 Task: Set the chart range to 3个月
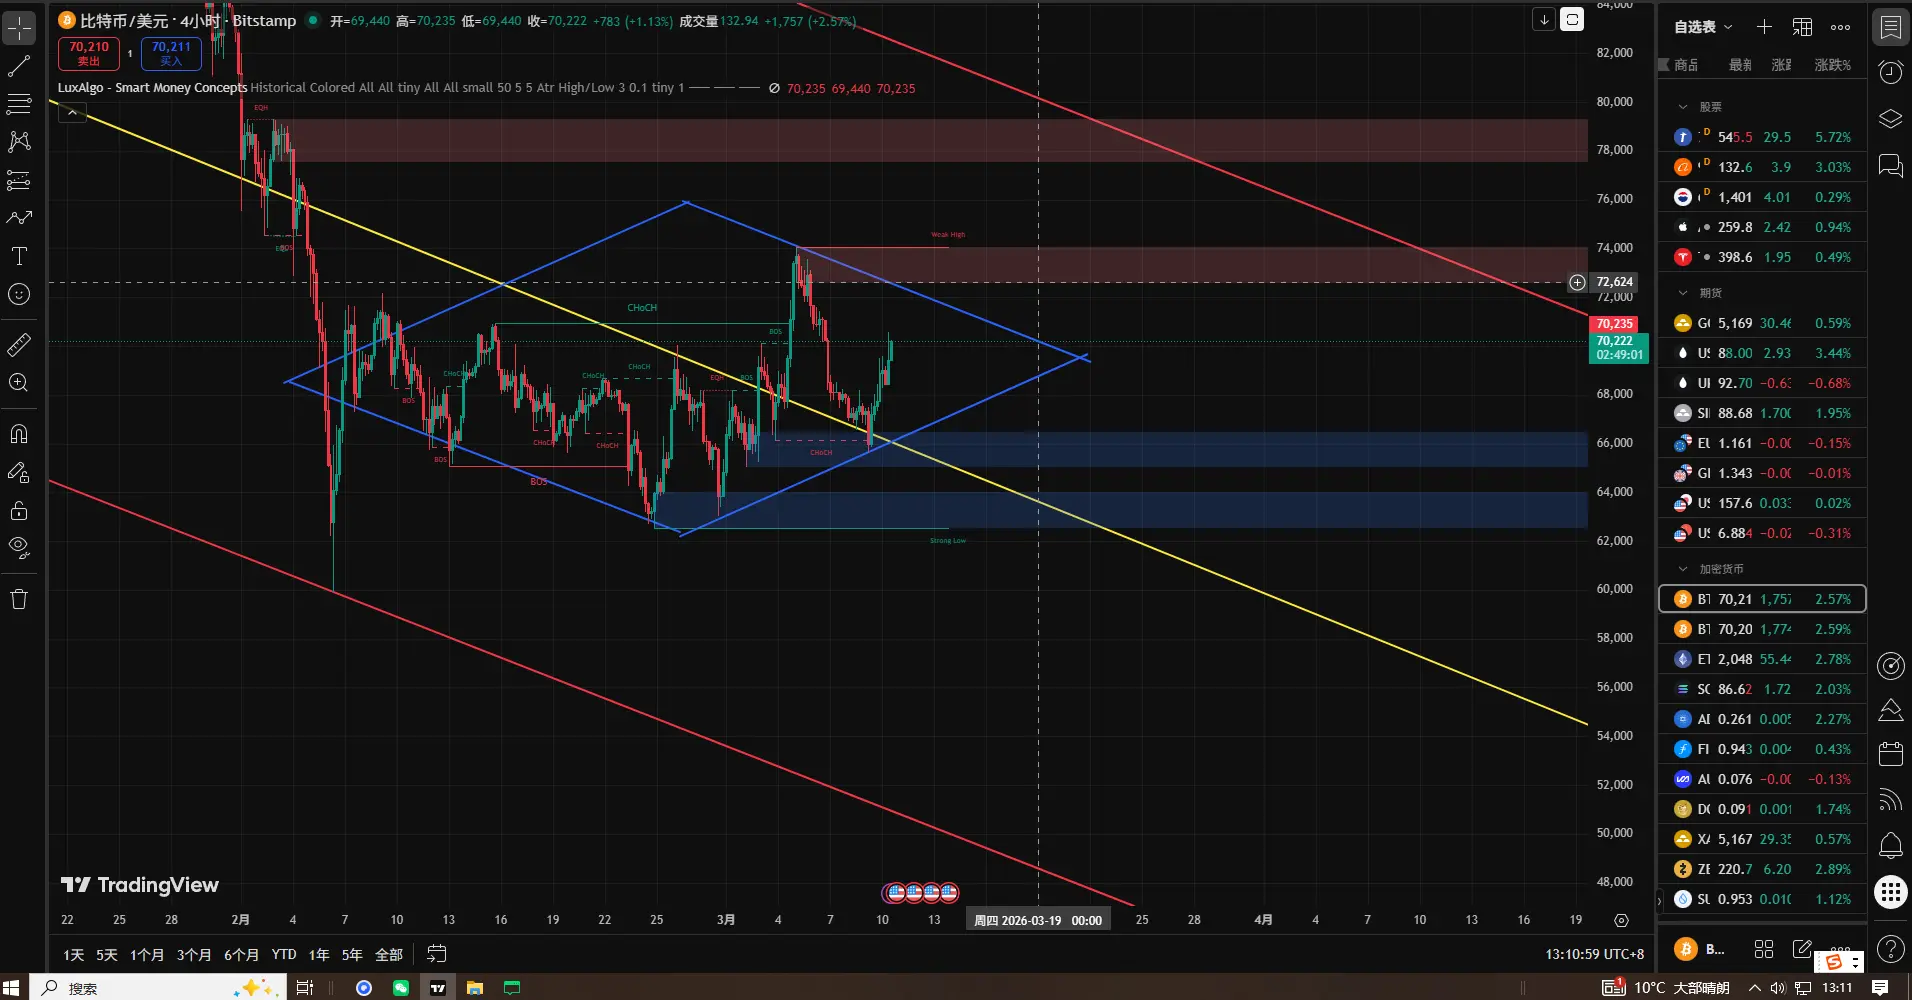coord(194,955)
